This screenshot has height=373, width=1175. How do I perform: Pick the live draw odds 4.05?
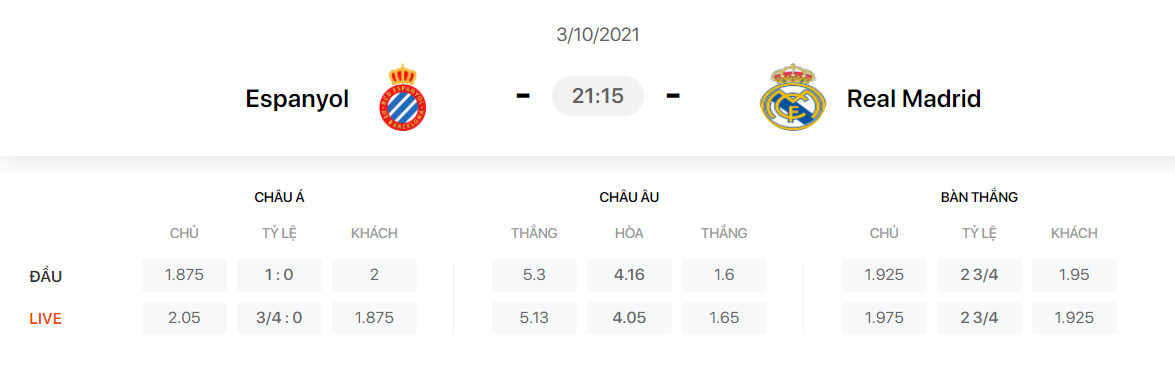coord(629,318)
